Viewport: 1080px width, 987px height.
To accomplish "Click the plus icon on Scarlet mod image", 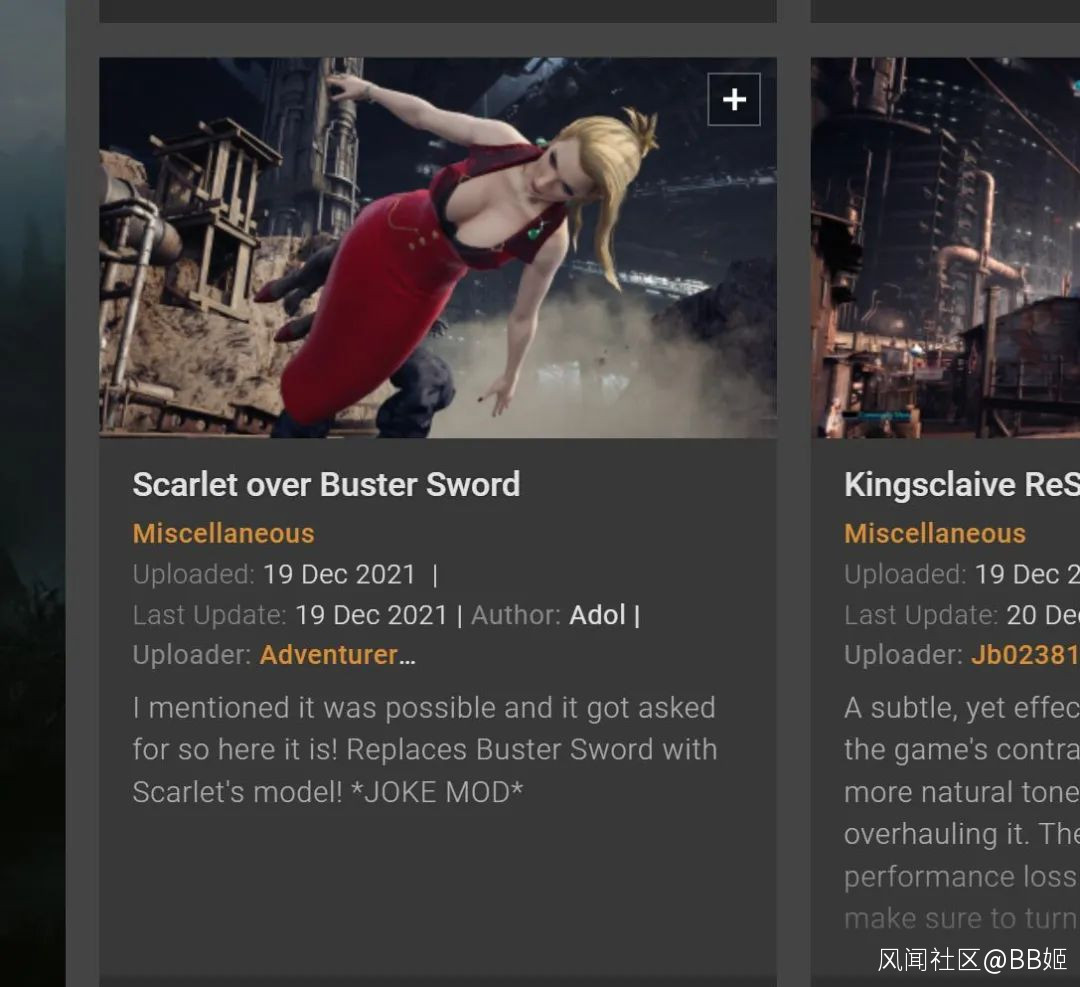I will point(734,99).
